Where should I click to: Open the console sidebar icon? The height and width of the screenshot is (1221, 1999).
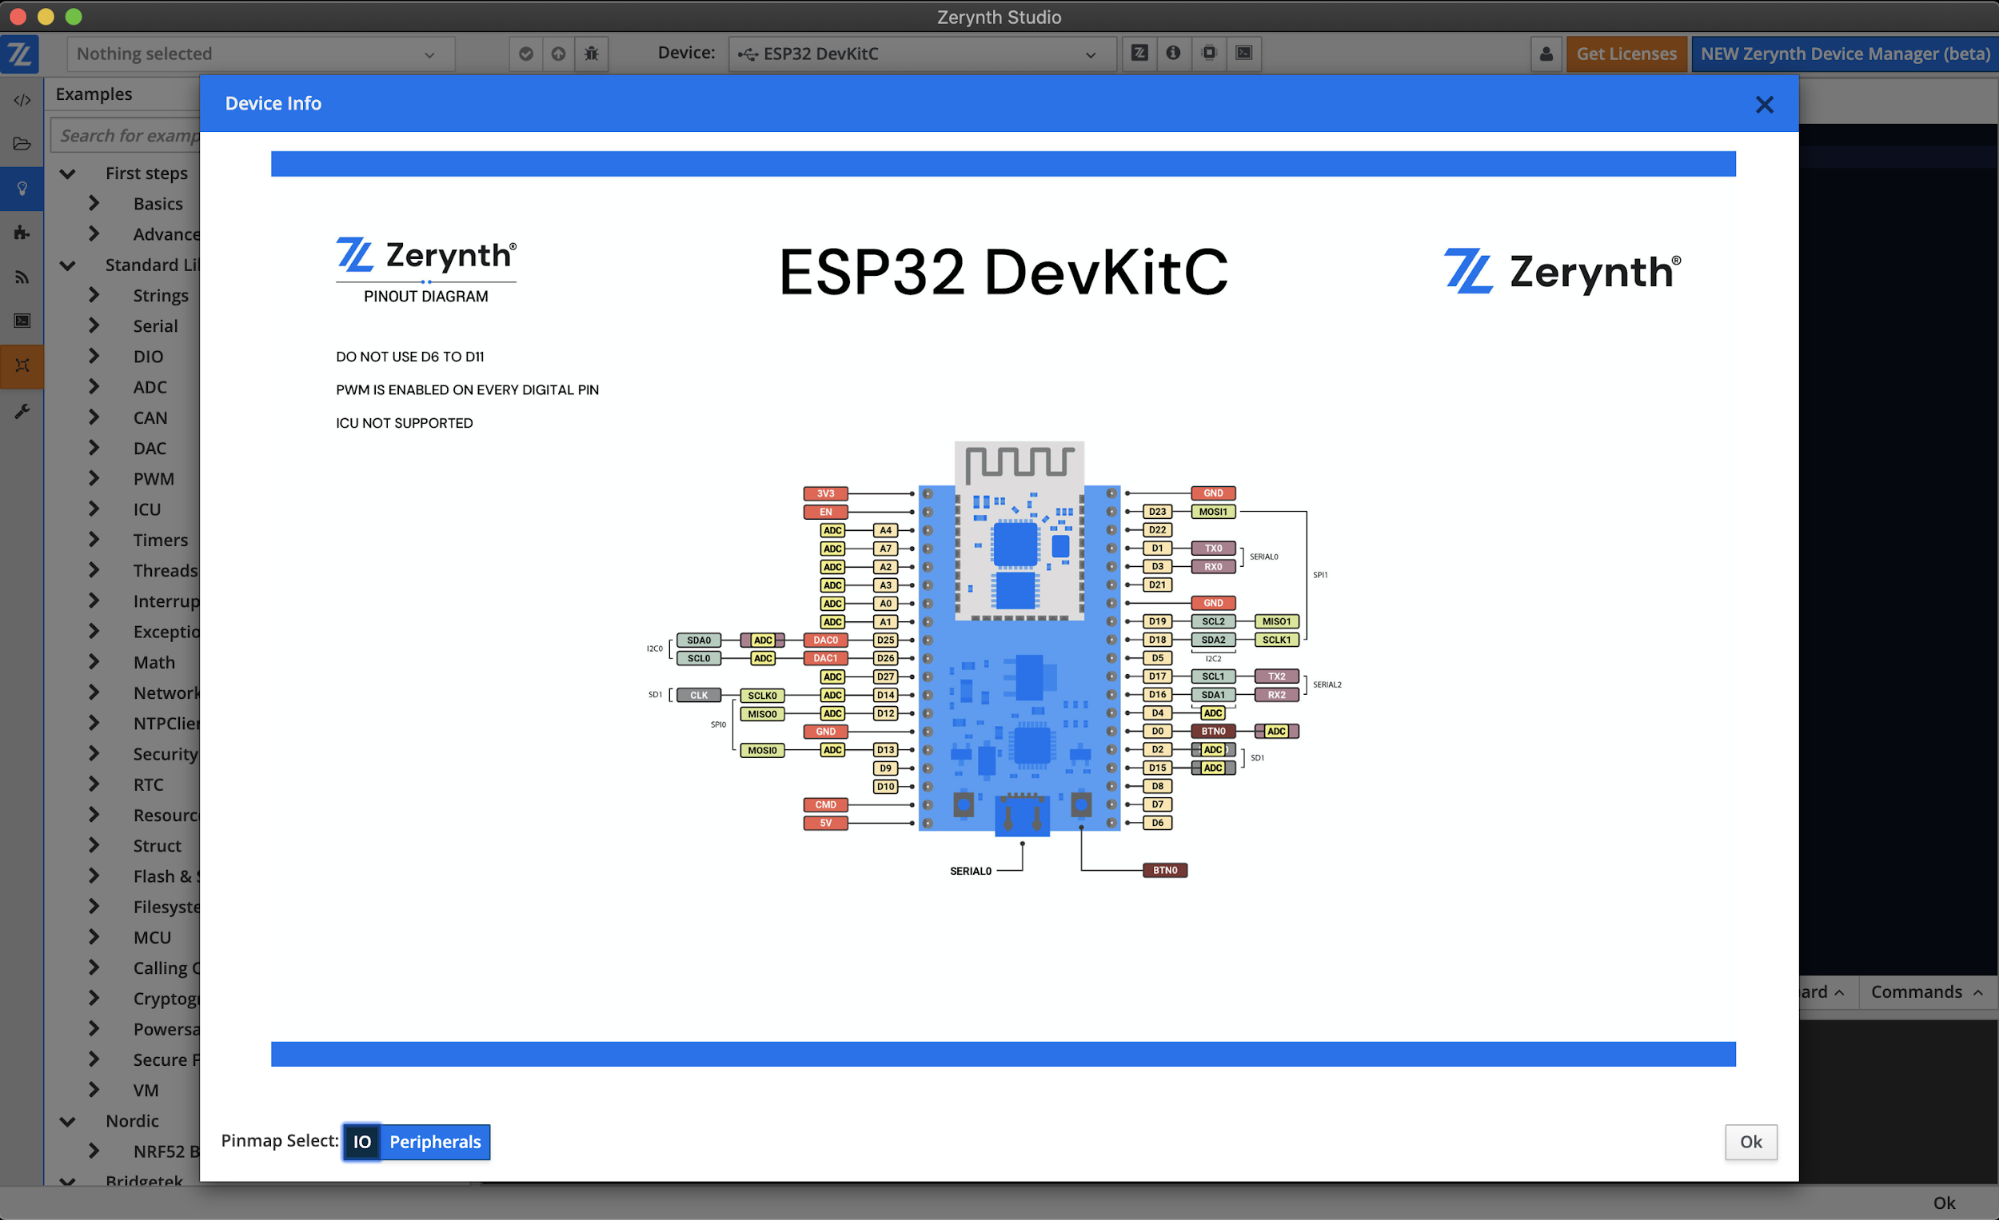(21, 321)
